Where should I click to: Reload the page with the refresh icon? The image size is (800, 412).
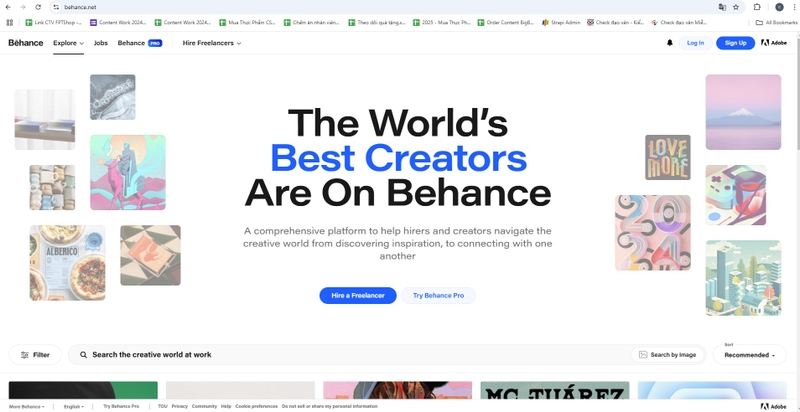click(x=38, y=7)
